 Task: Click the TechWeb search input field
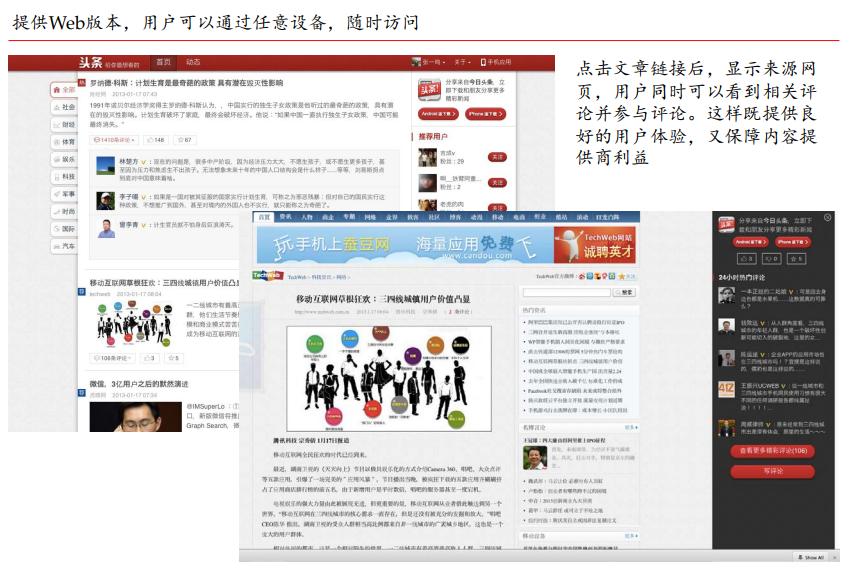[567, 293]
